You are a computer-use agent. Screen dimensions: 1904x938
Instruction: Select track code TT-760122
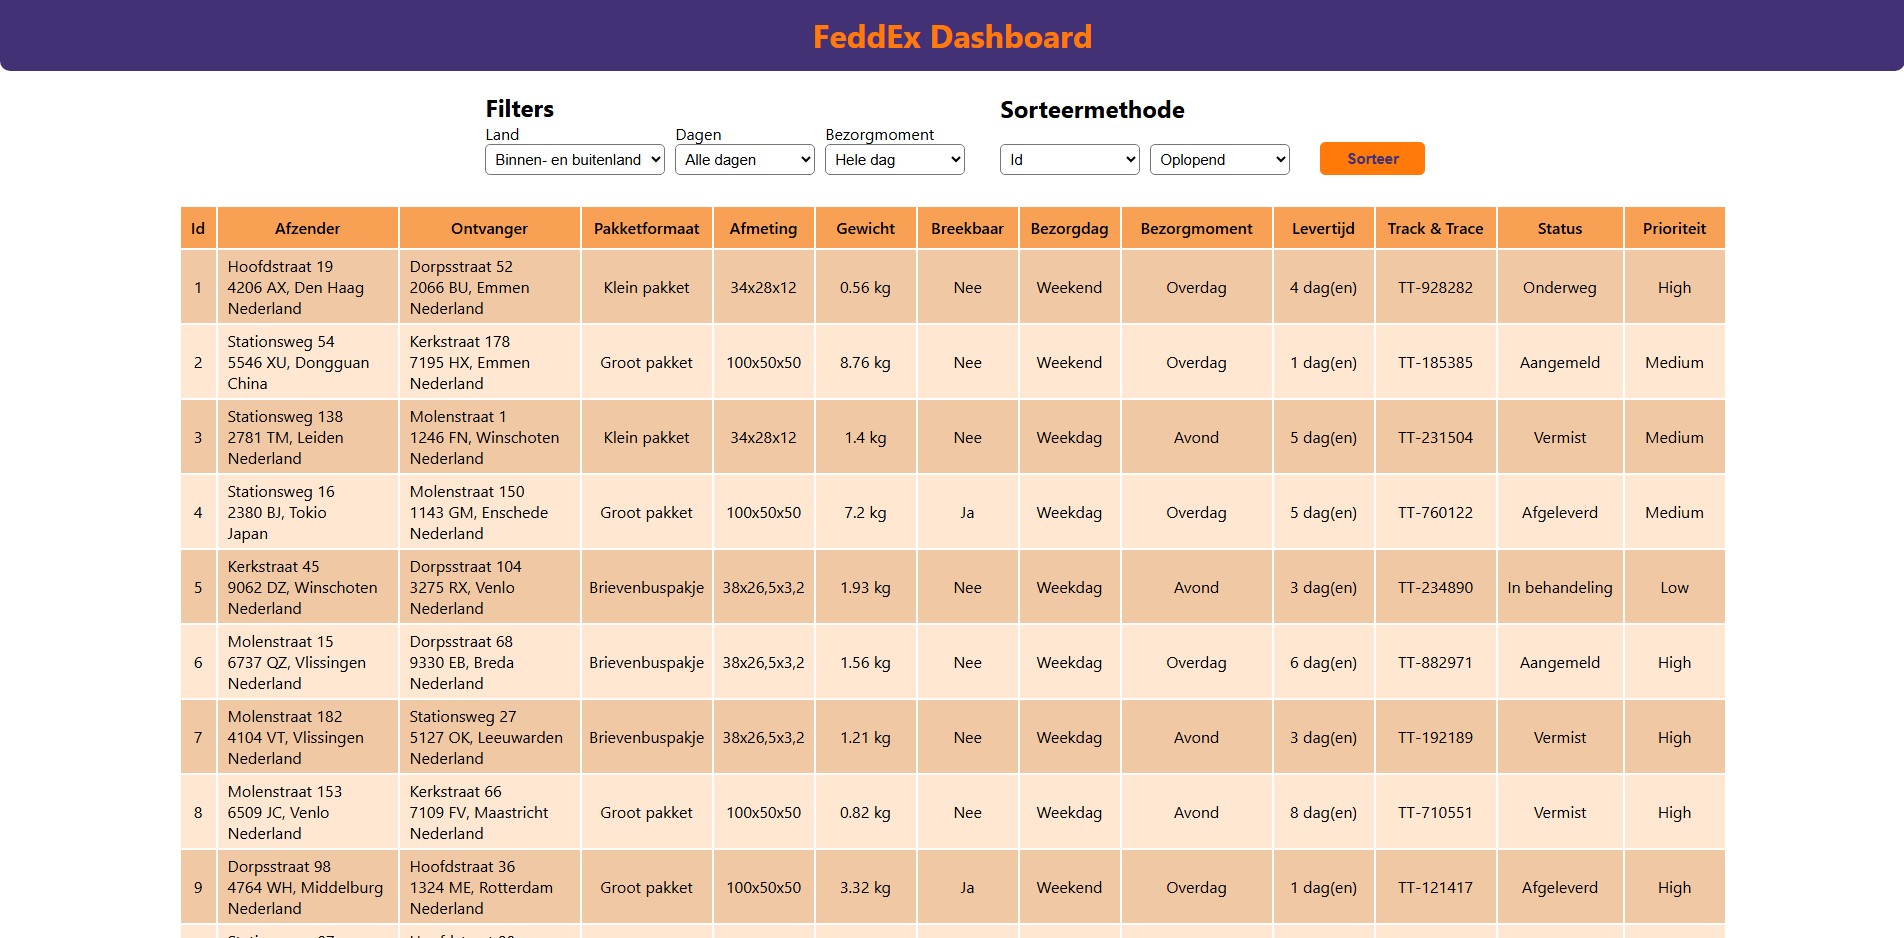pos(1435,513)
